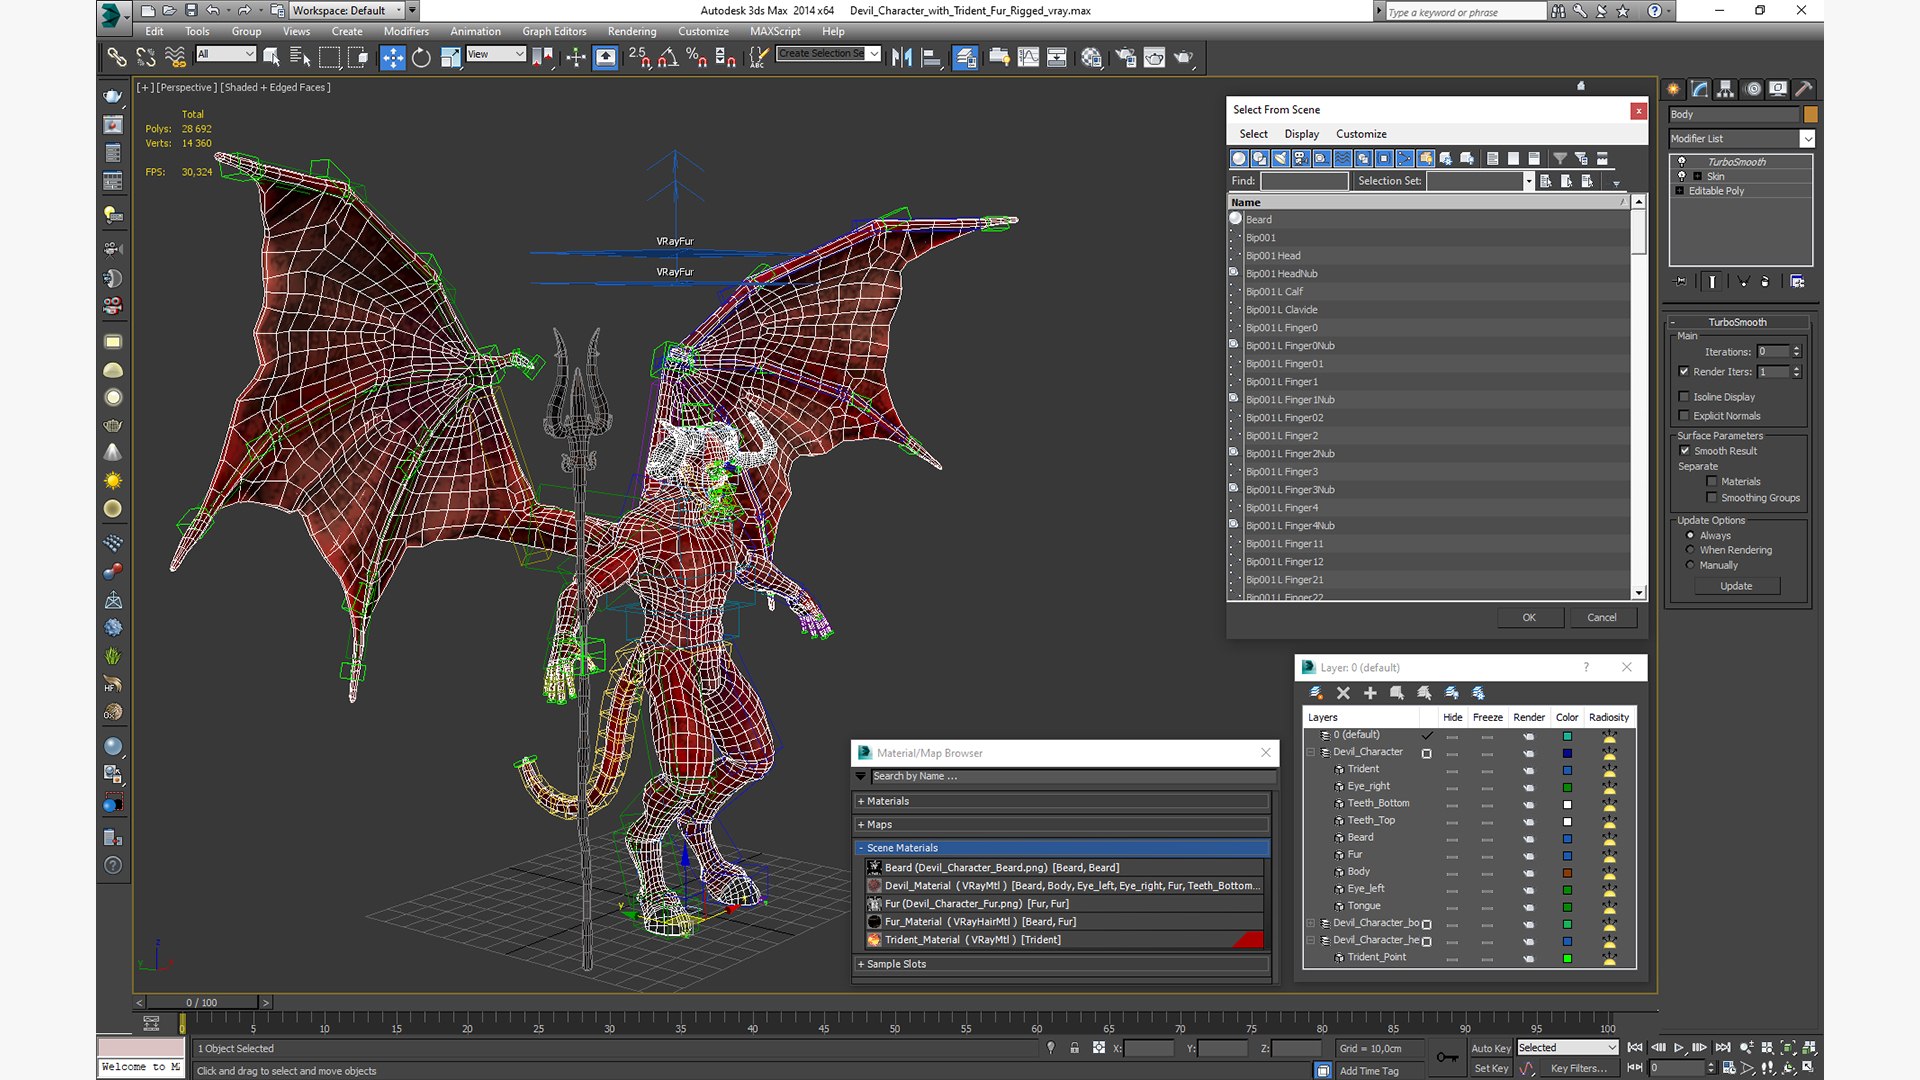1920x1080 pixels.
Task: Enable Explicit Normals checkbox
Action: click(1684, 416)
